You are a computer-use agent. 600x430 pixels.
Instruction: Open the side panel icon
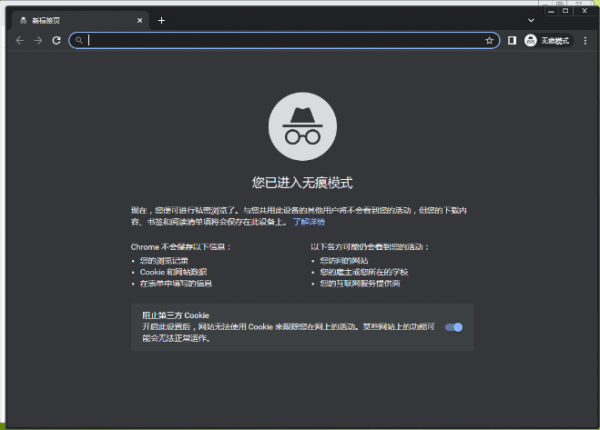click(512, 41)
